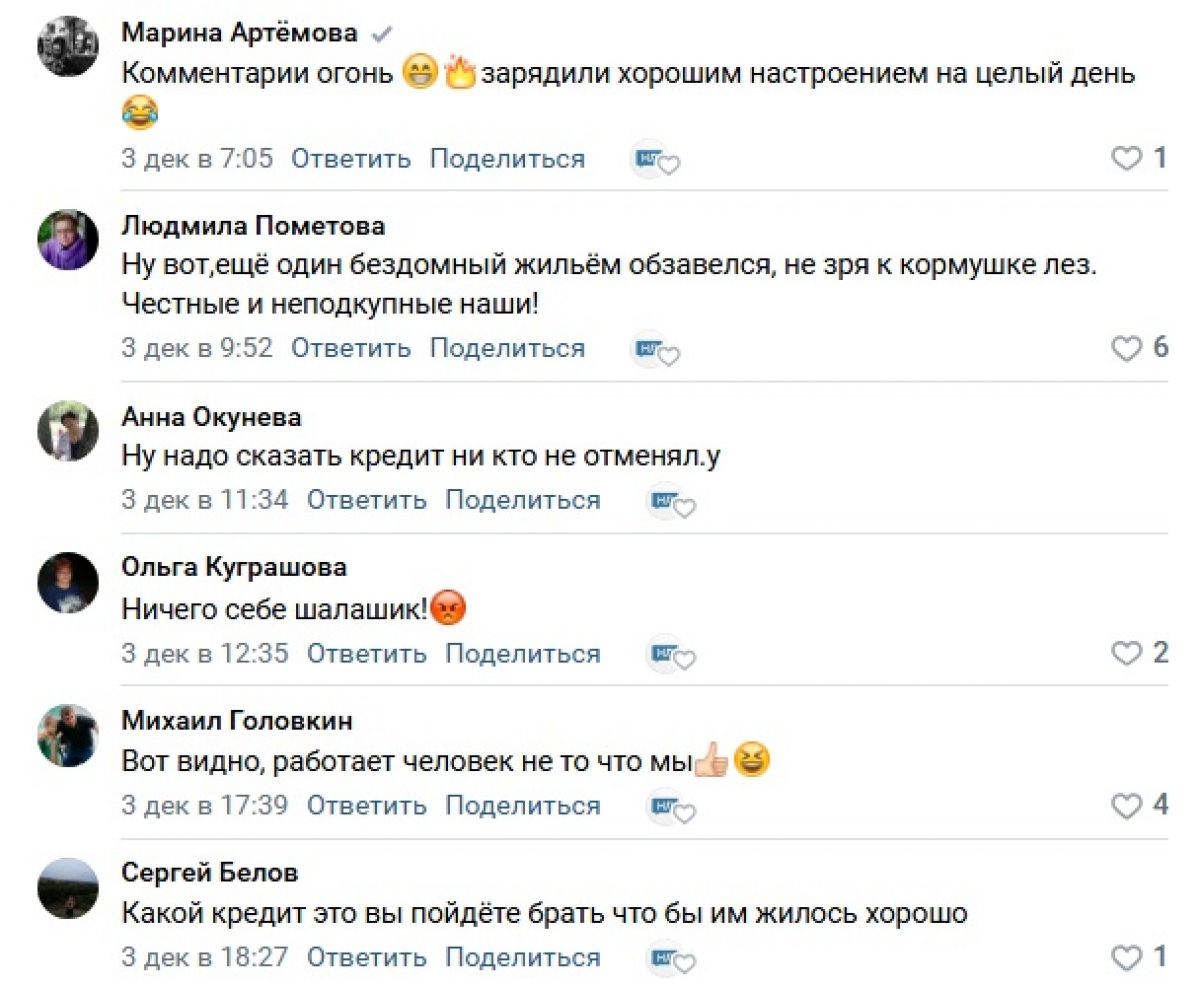Like Михаил Головкин's comment heart icon
The height and width of the screenshot is (986, 1200).
point(1127,806)
